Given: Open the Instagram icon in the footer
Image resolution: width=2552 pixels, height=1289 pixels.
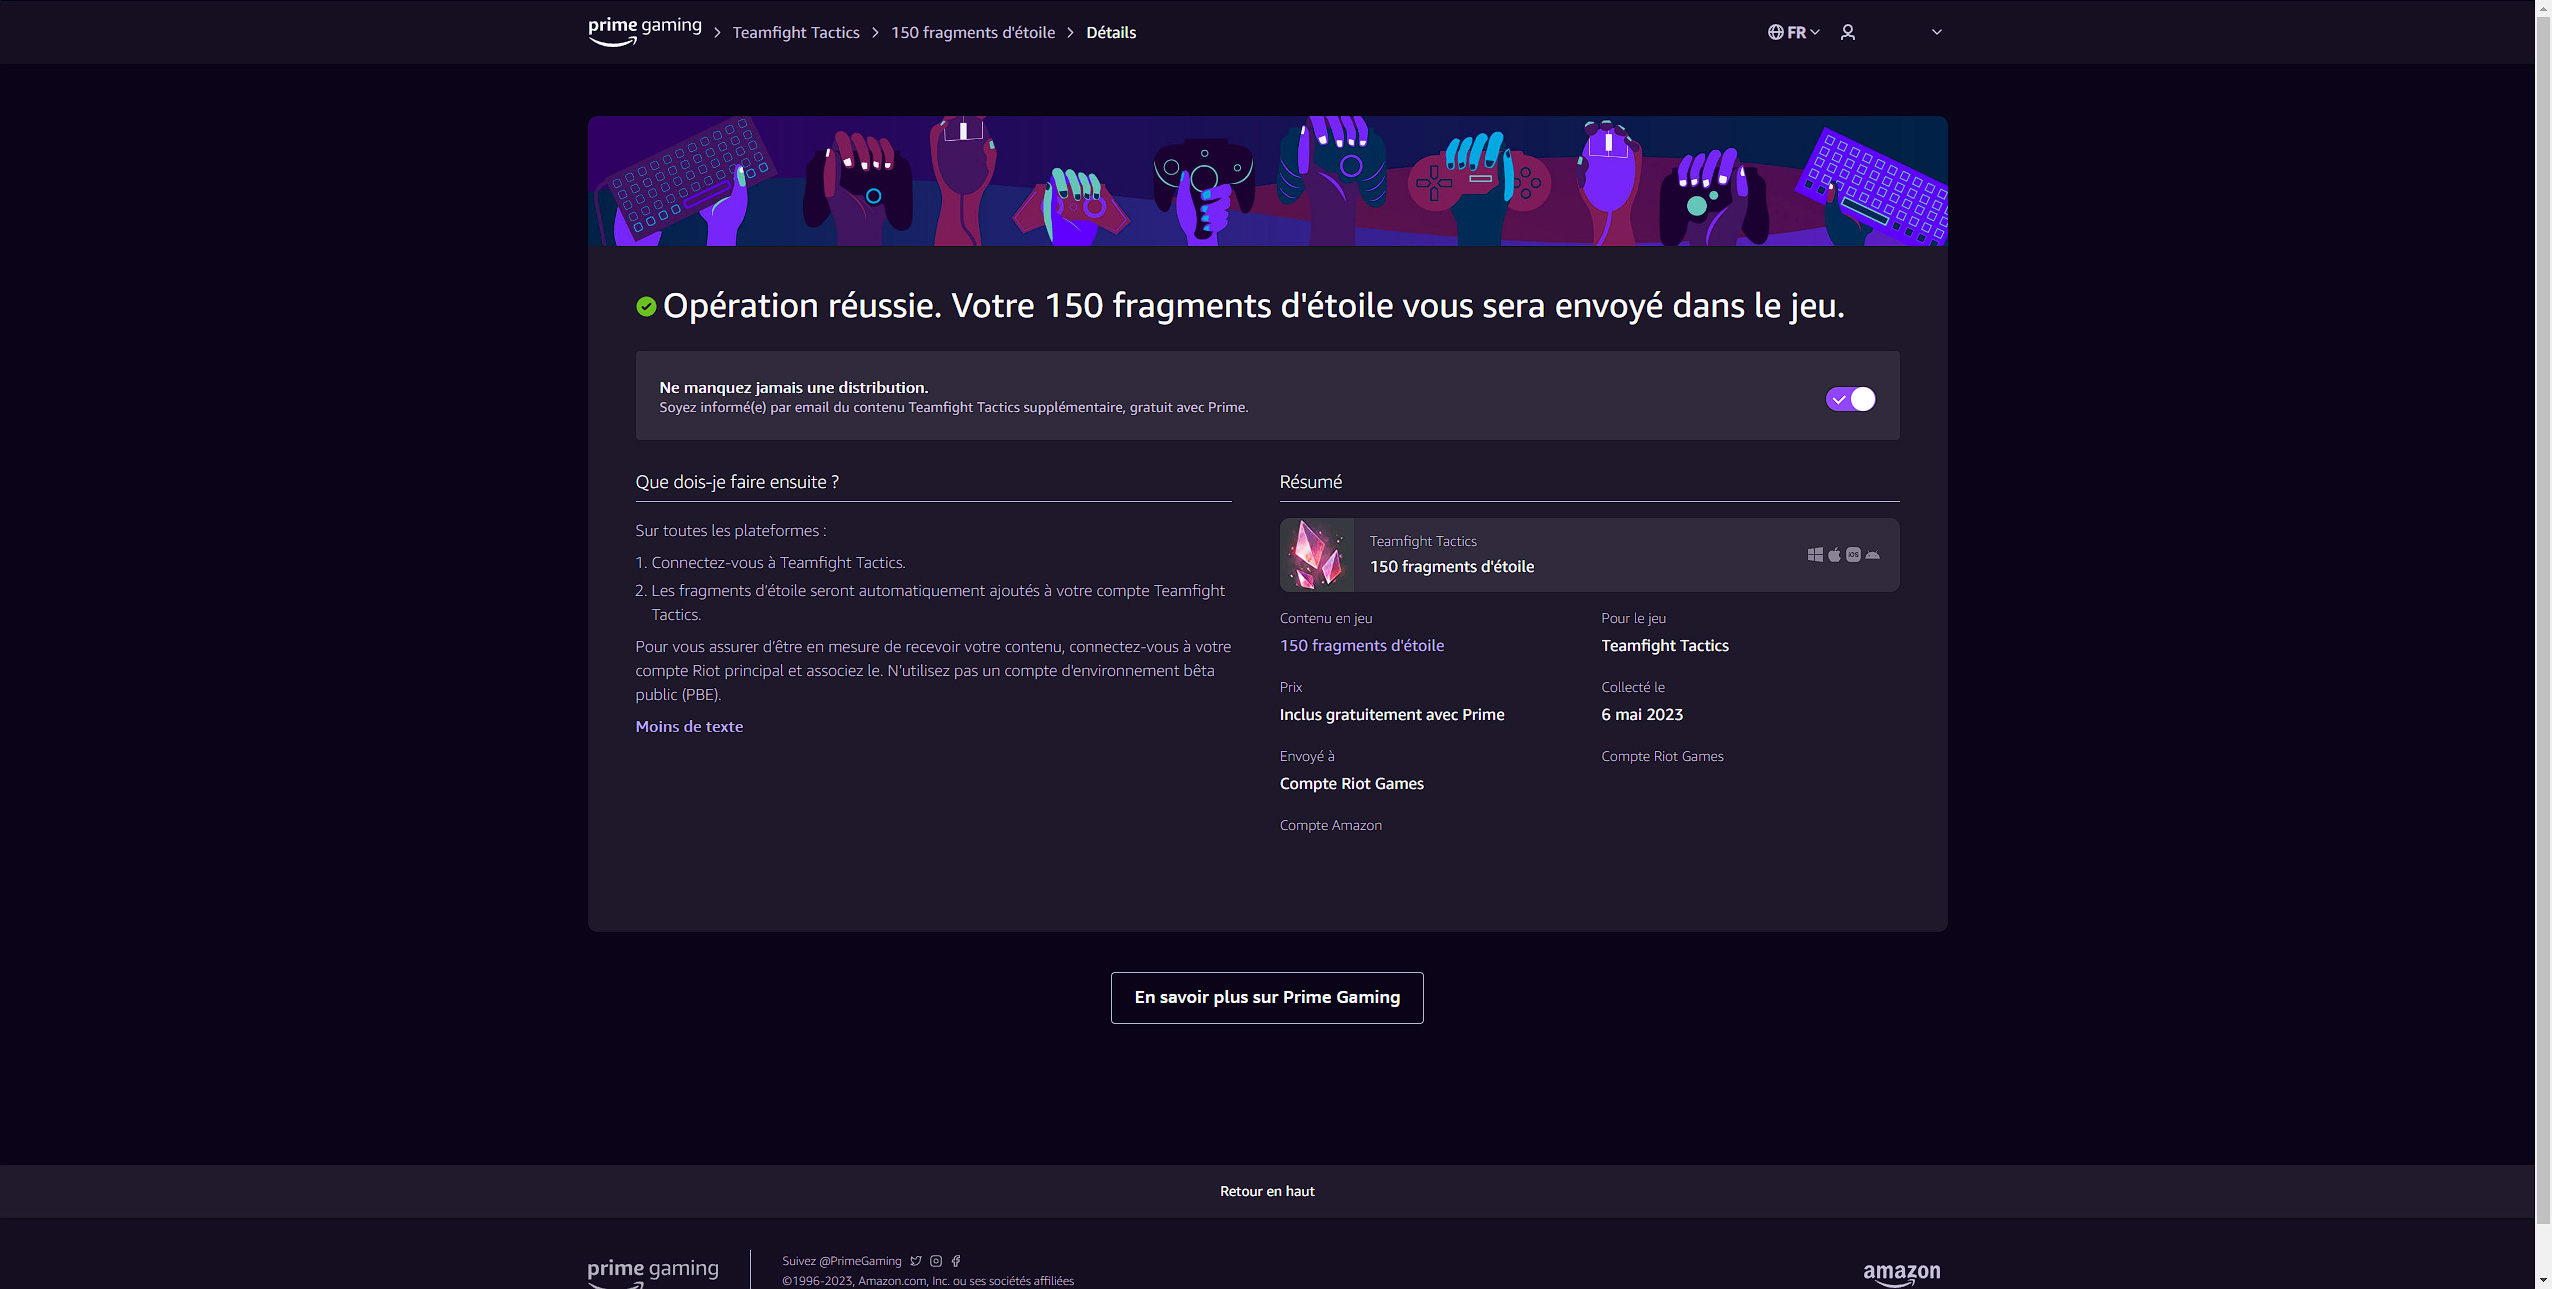Looking at the screenshot, I should [936, 1261].
